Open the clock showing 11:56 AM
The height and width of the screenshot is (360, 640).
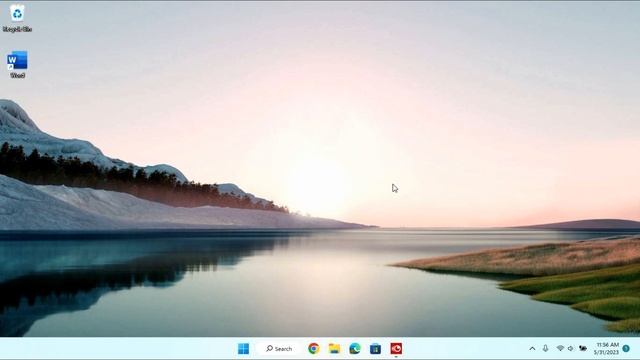[x=607, y=349]
